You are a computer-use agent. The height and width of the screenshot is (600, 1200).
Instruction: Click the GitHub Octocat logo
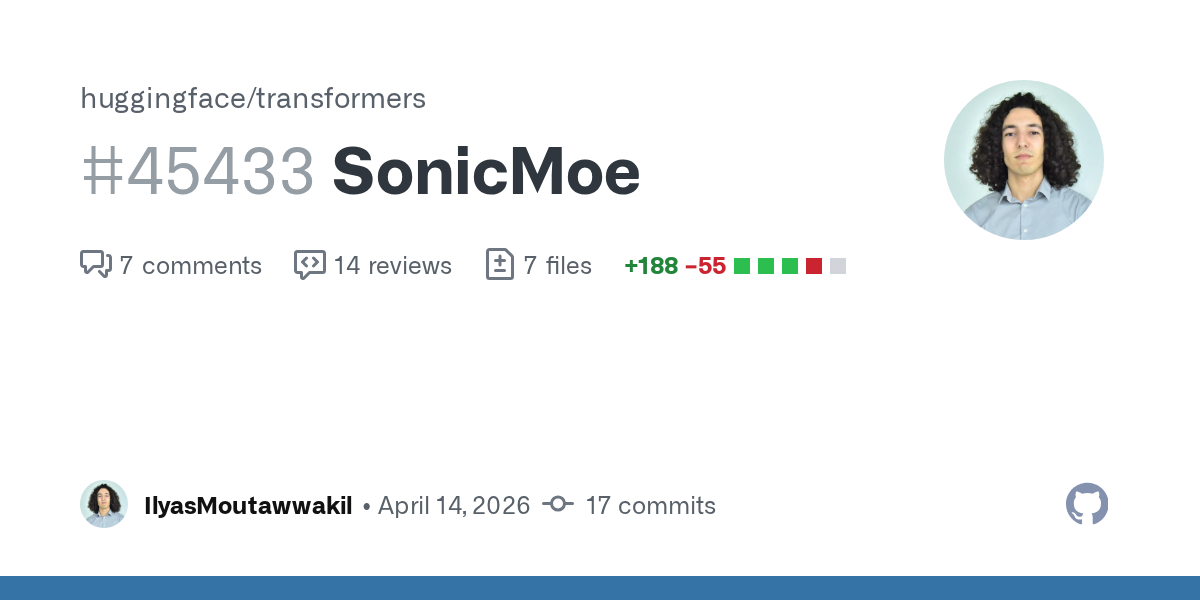1087,504
